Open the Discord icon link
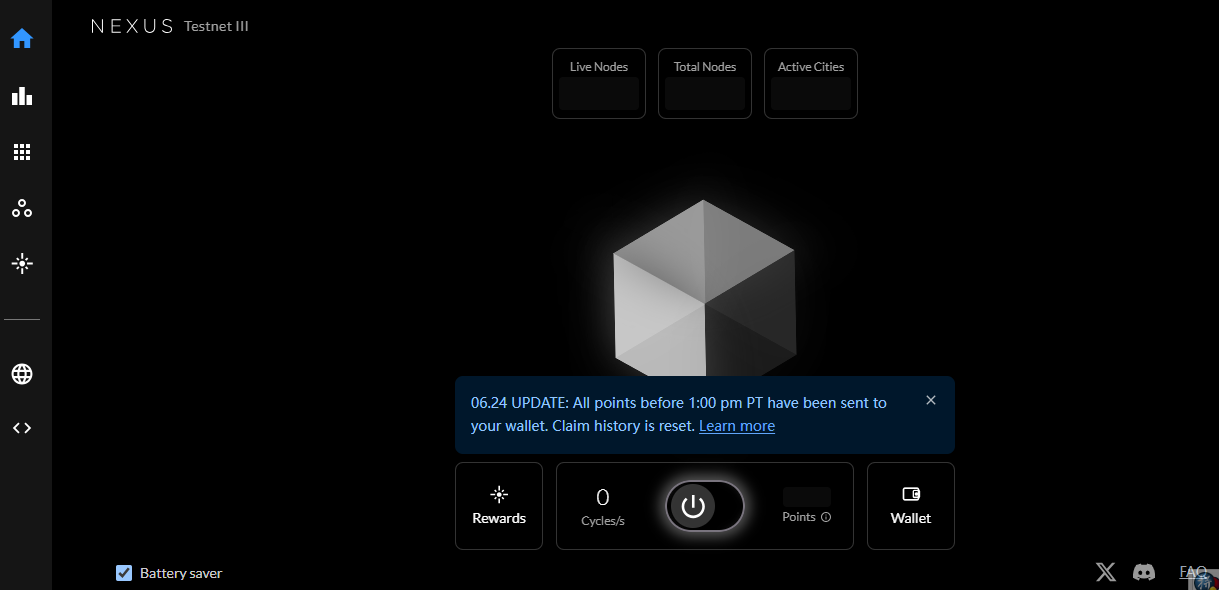Image resolution: width=1219 pixels, height=590 pixels. click(x=1143, y=572)
